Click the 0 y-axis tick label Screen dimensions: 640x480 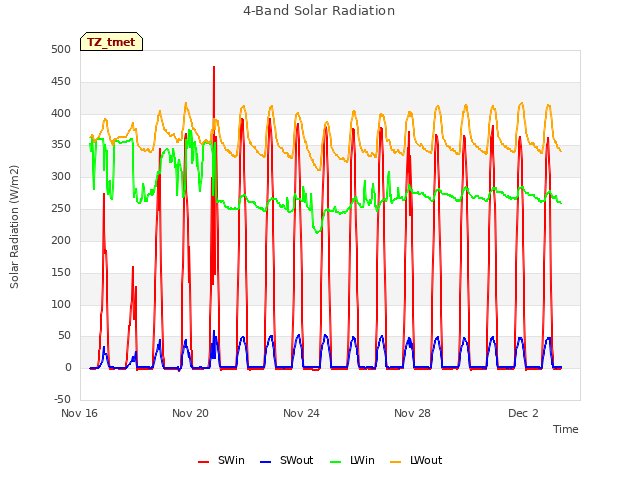68,368
